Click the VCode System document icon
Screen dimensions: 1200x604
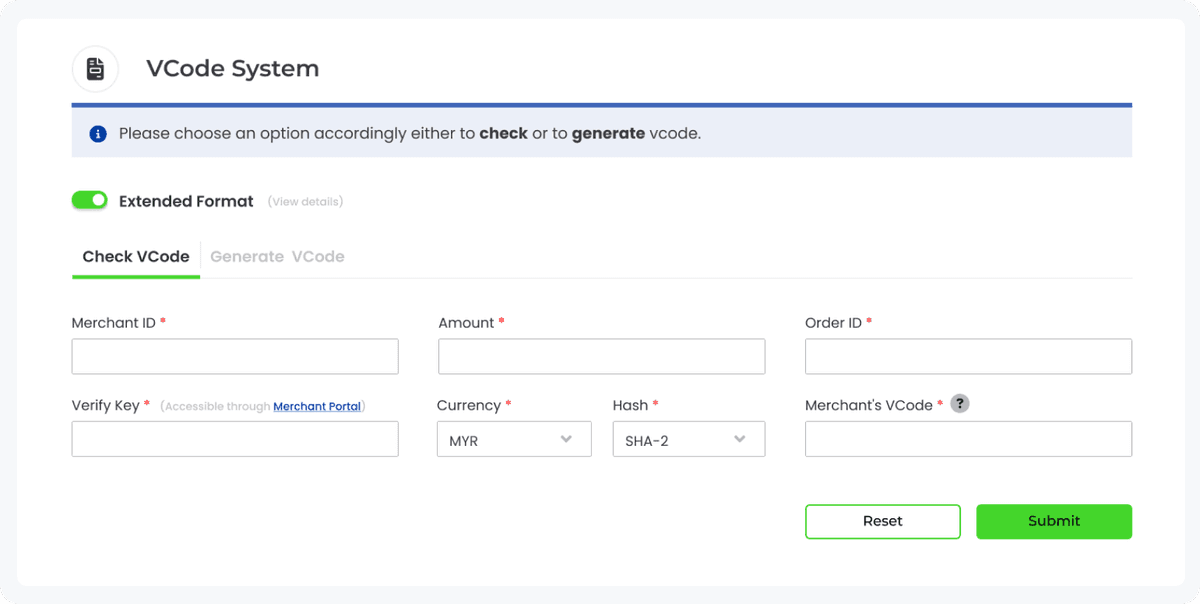click(95, 68)
